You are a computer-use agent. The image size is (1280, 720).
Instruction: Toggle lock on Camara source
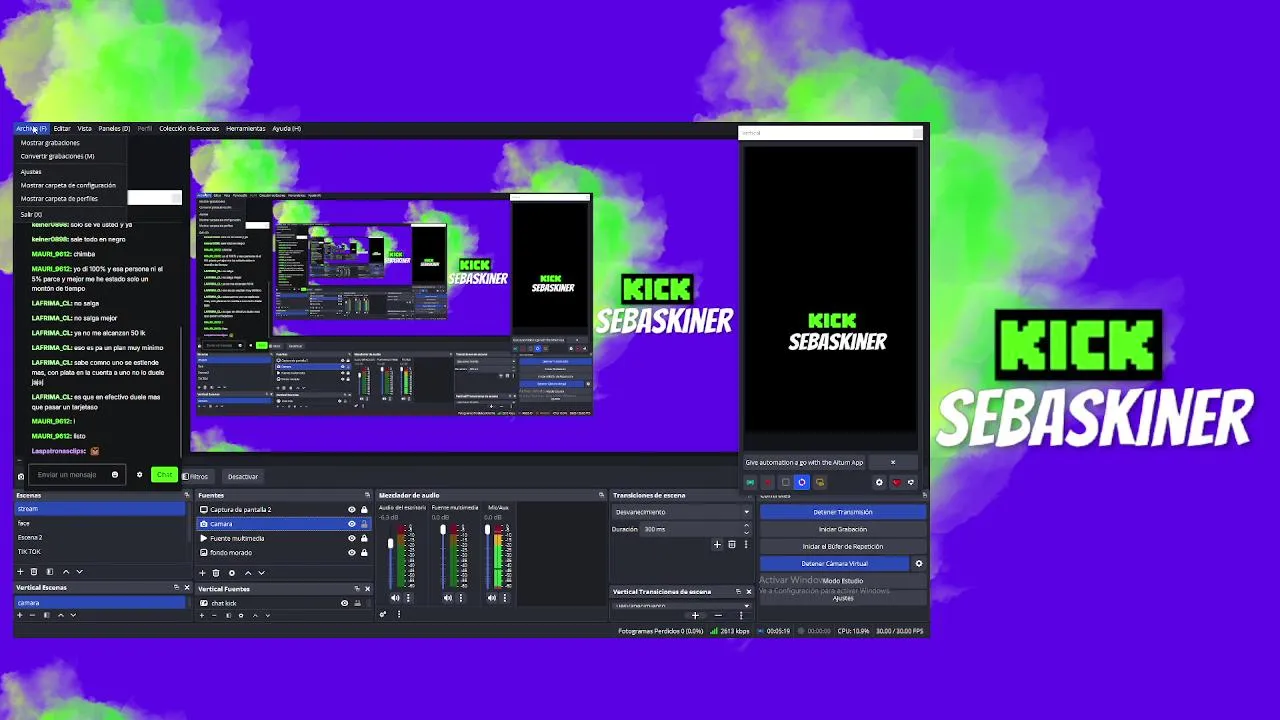[364, 524]
